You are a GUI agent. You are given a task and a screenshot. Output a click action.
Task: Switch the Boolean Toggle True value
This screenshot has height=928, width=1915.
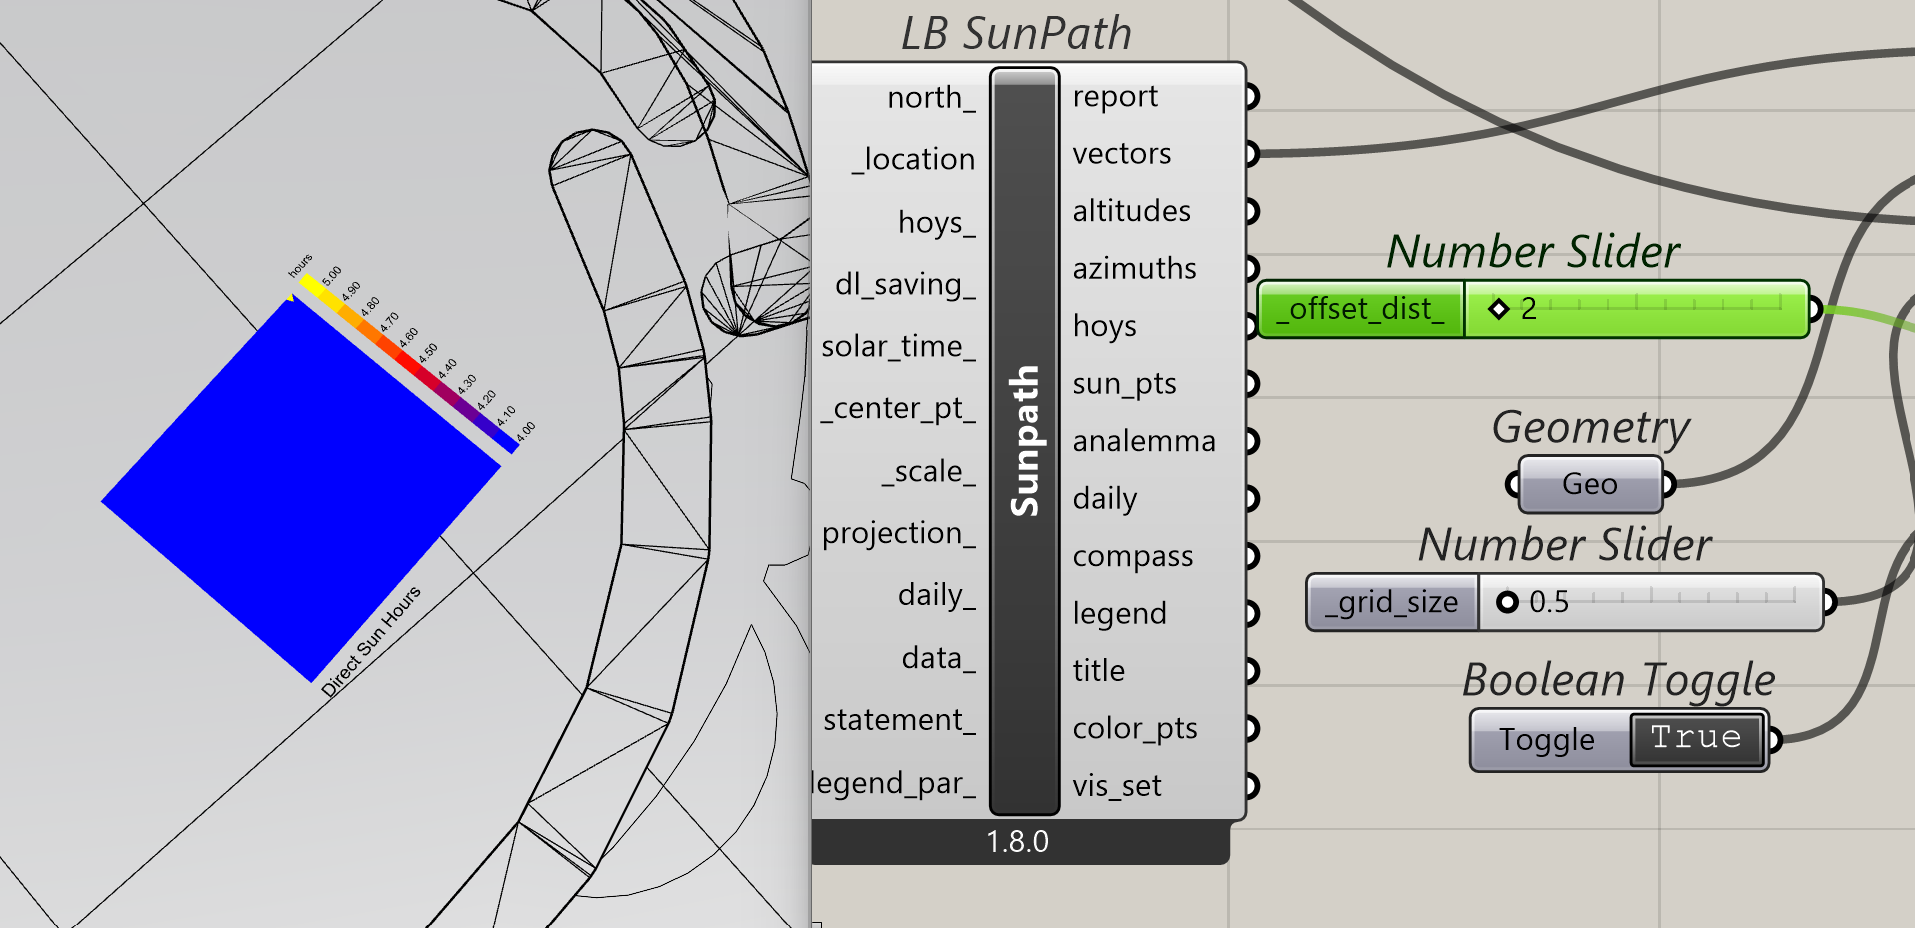pos(1696,739)
